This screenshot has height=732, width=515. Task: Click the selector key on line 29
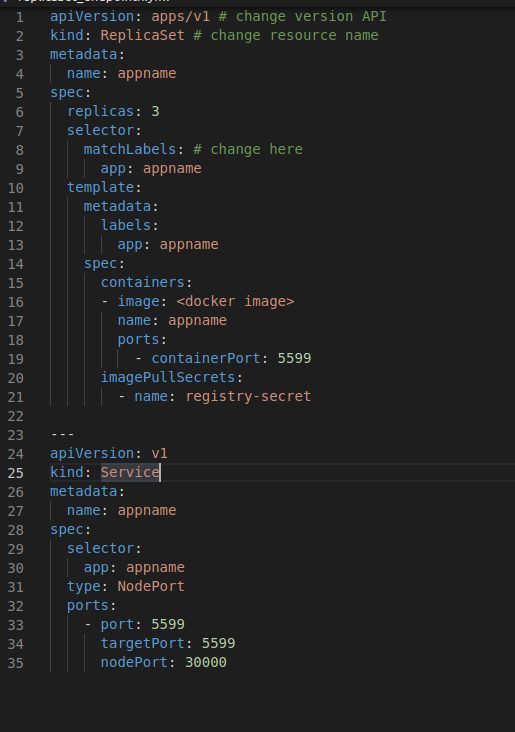click(100, 549)
